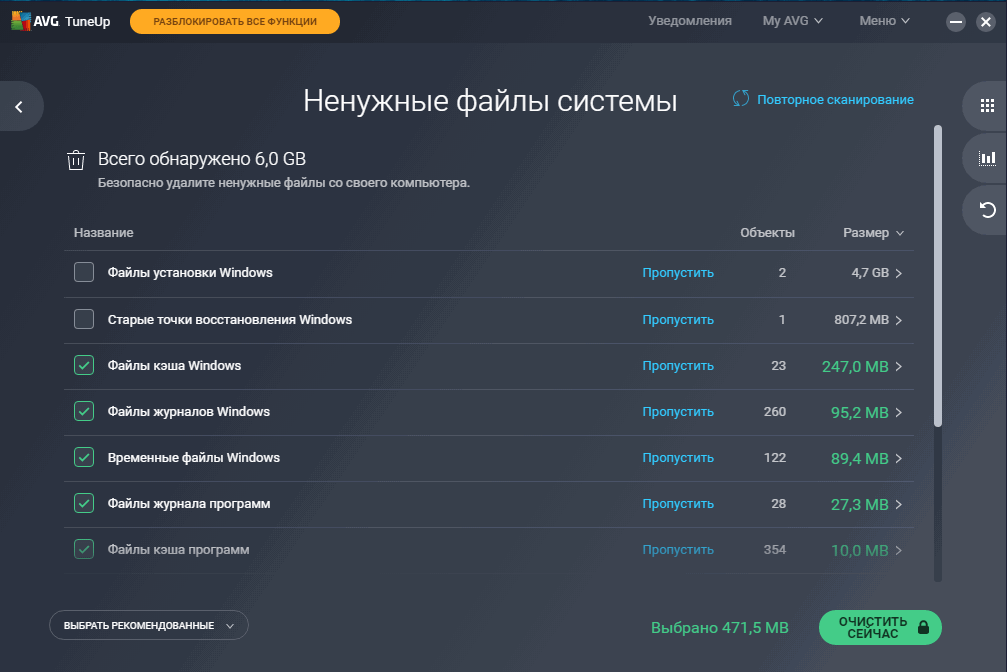The height and width of the screenshot is (672, 1007).
Task: Select the Файлы кэша Windows row label
Action: 174,366
